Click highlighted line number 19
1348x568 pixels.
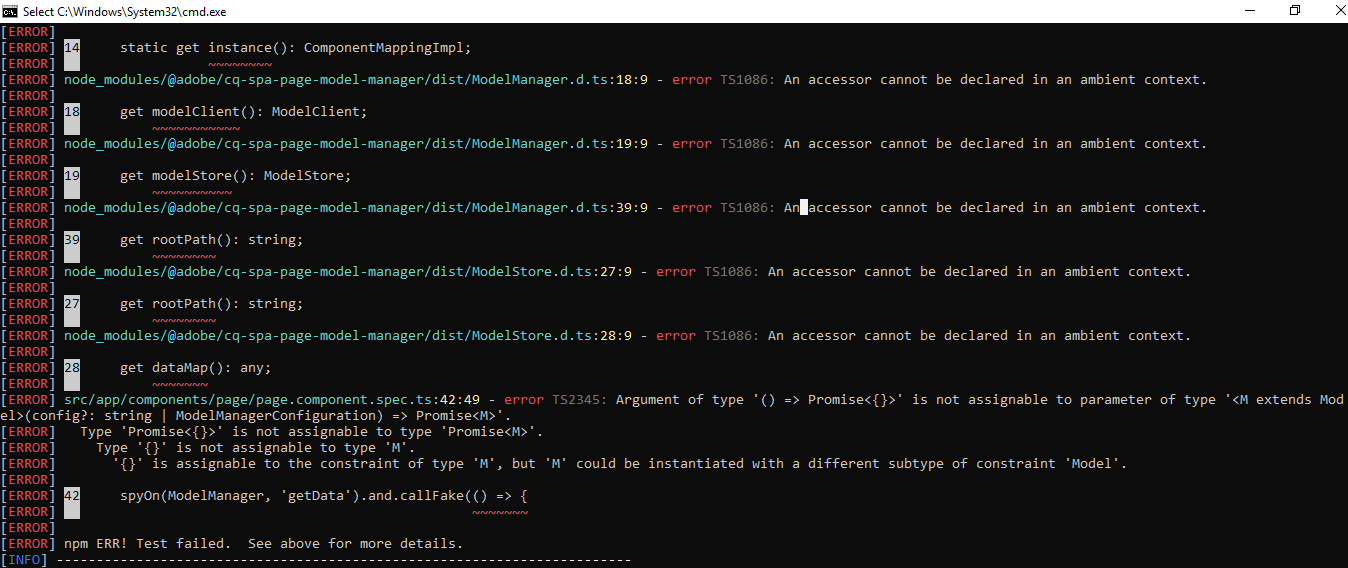point(72,176)
